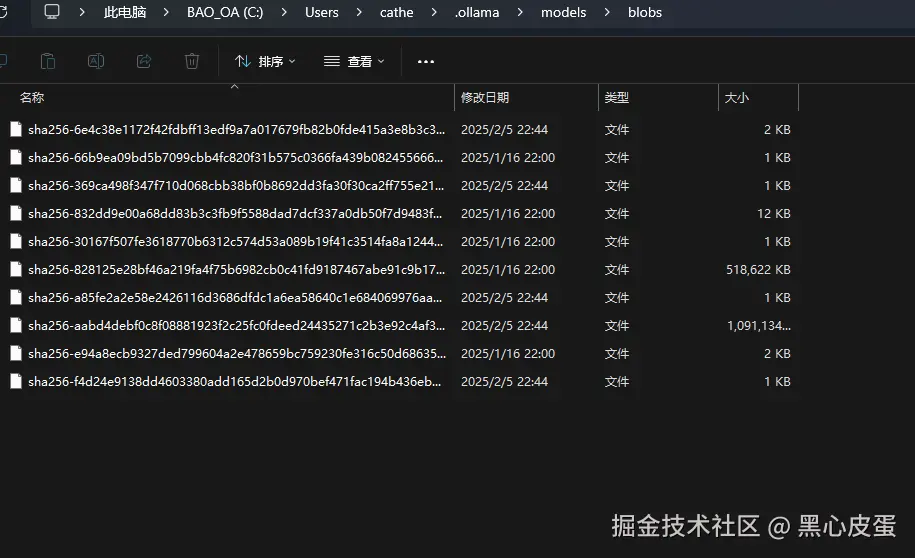915x558 pixels.
Task: Click the 文件 type cell of sha256-f4d24e91
Action: 617,382
